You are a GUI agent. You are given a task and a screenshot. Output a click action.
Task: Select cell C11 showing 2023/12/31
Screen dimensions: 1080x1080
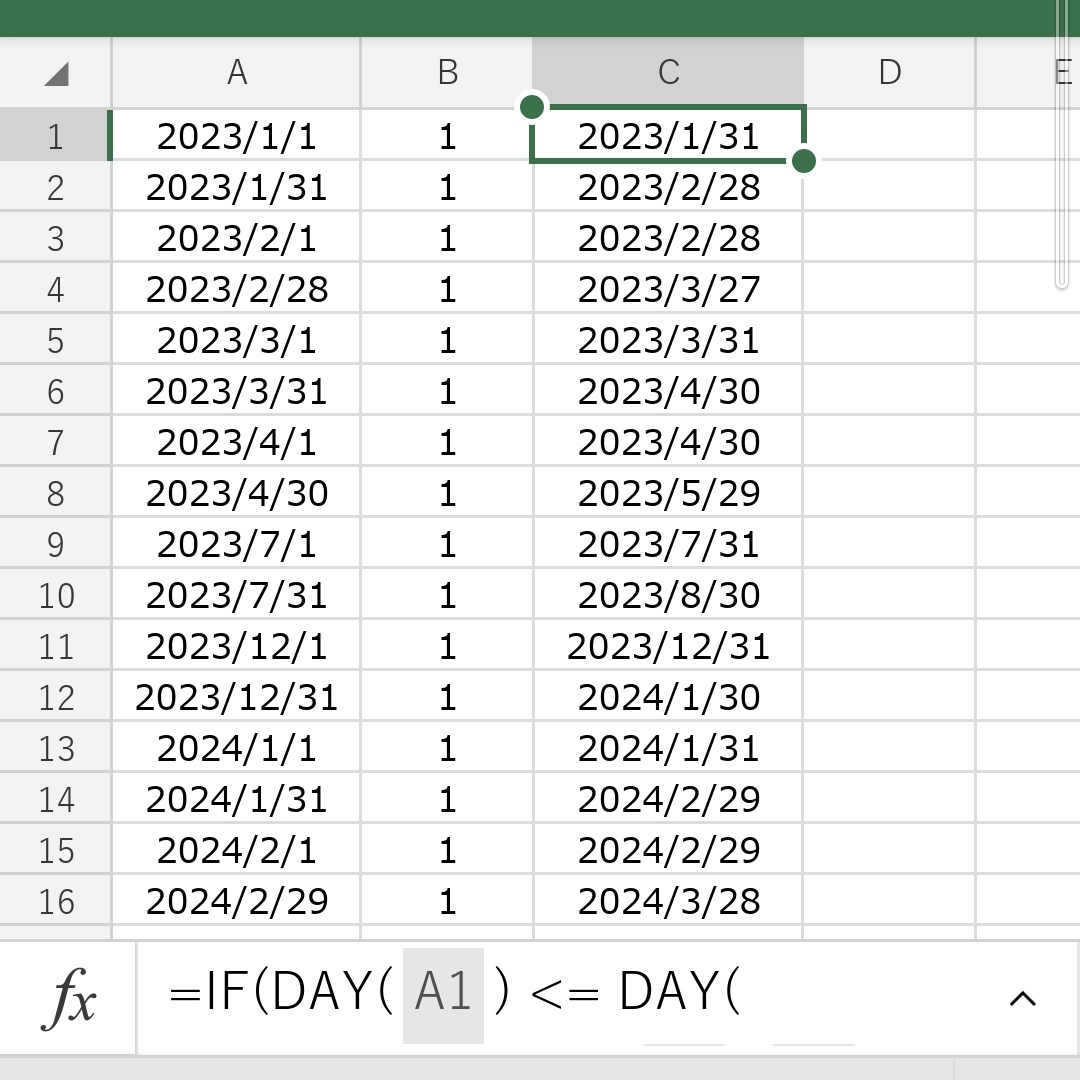[668, 646]
